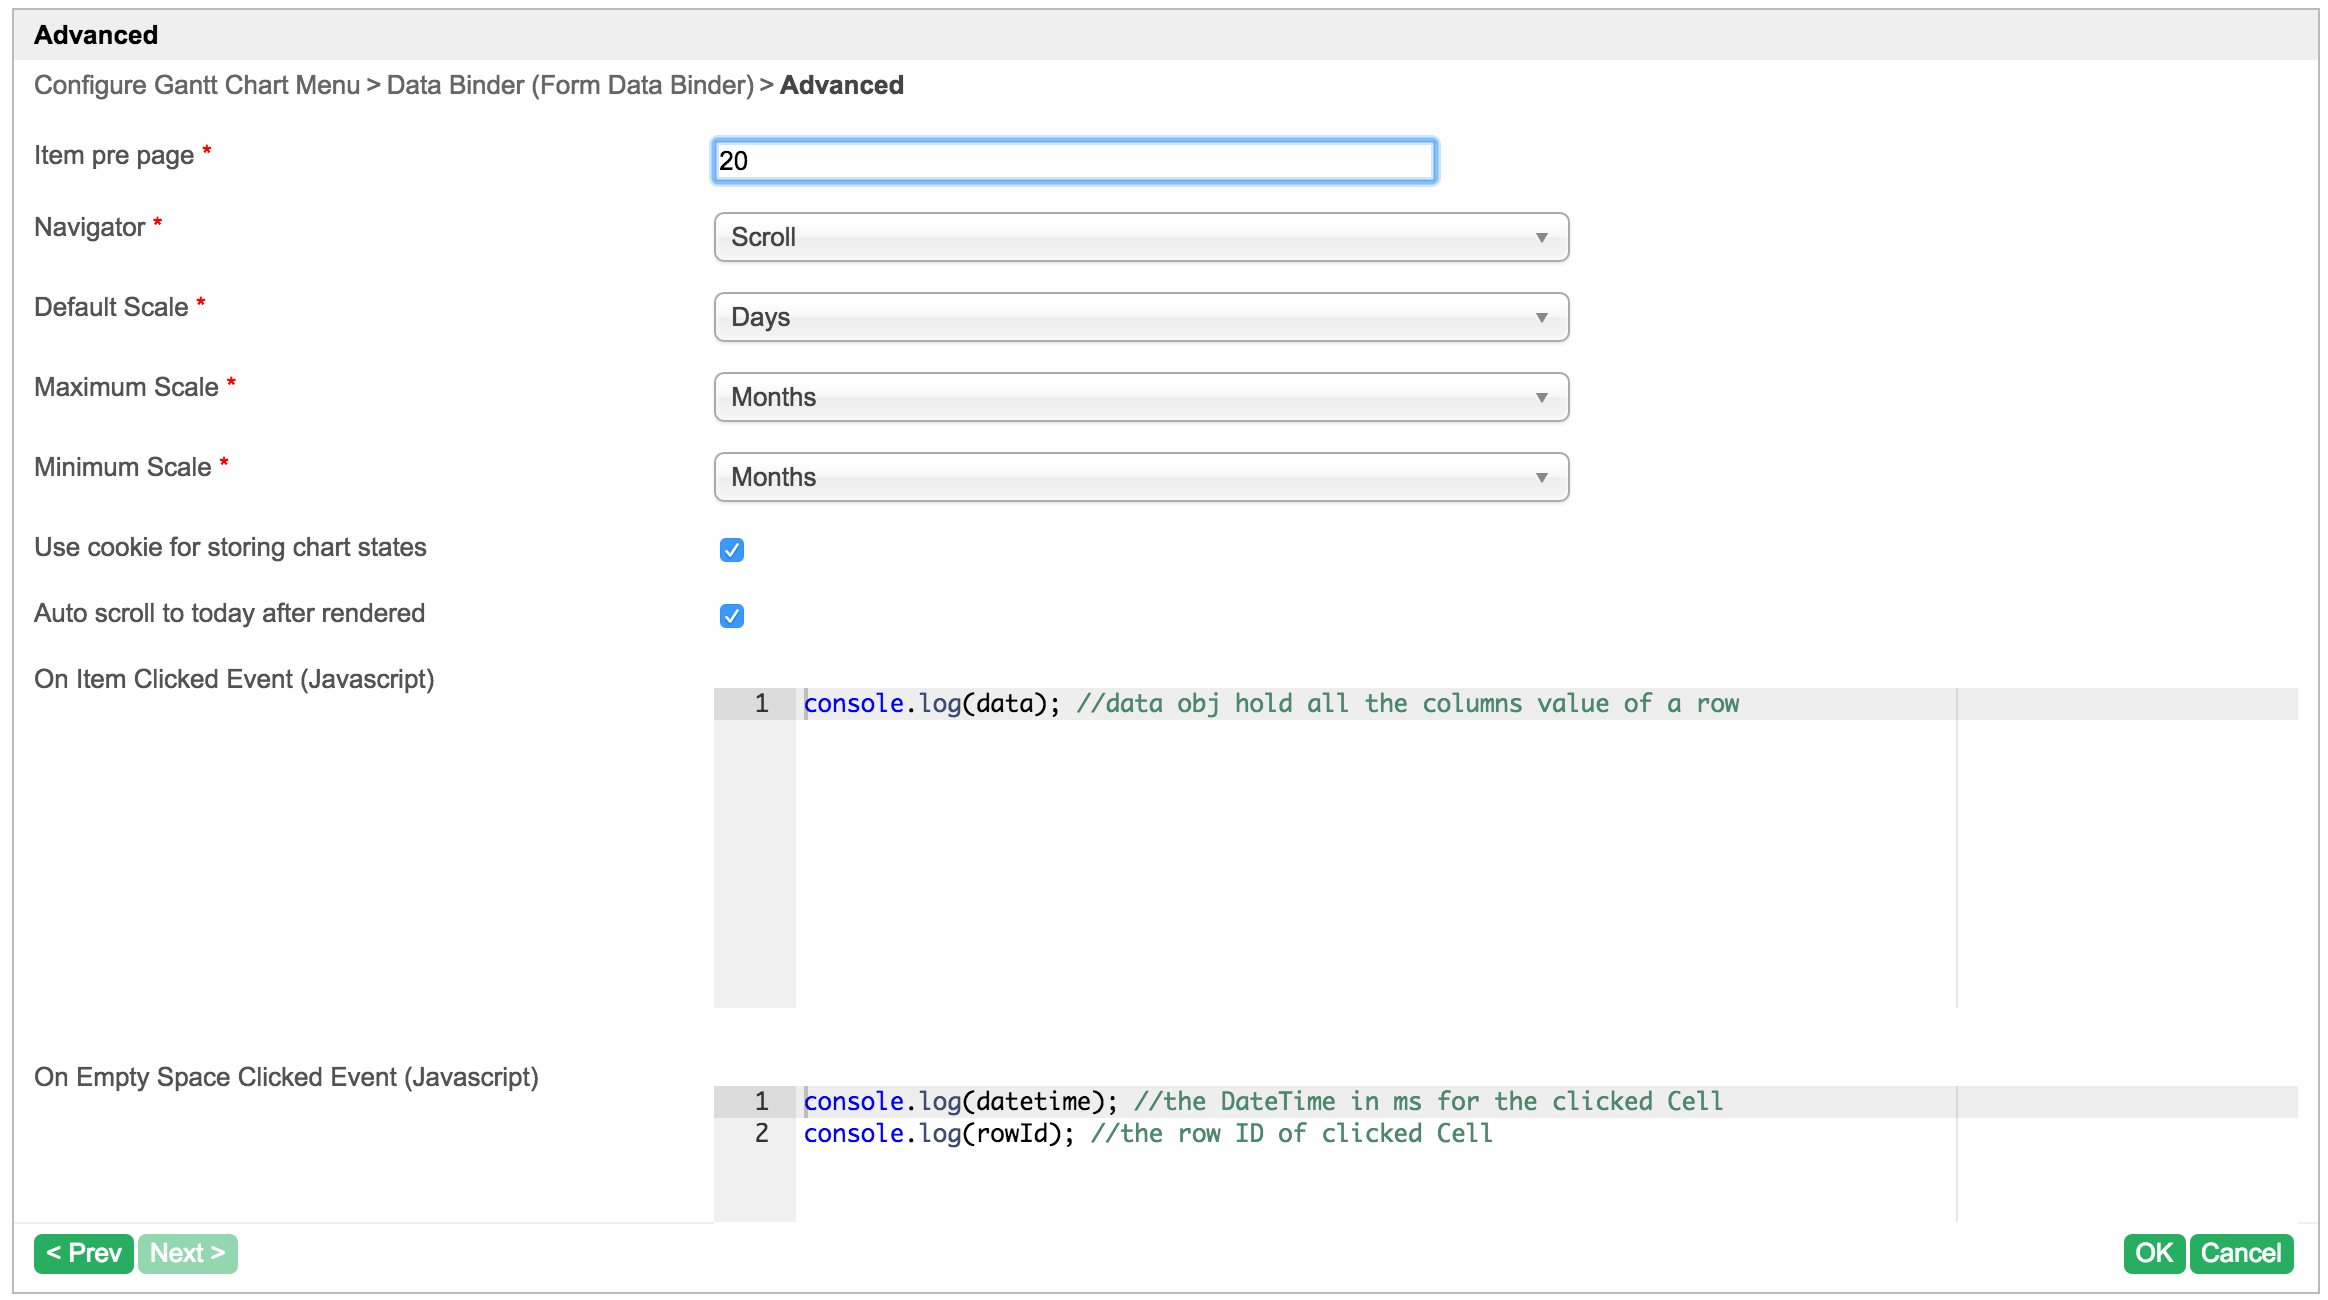Open the Minimum Scale dropdown

[1140, 477]
